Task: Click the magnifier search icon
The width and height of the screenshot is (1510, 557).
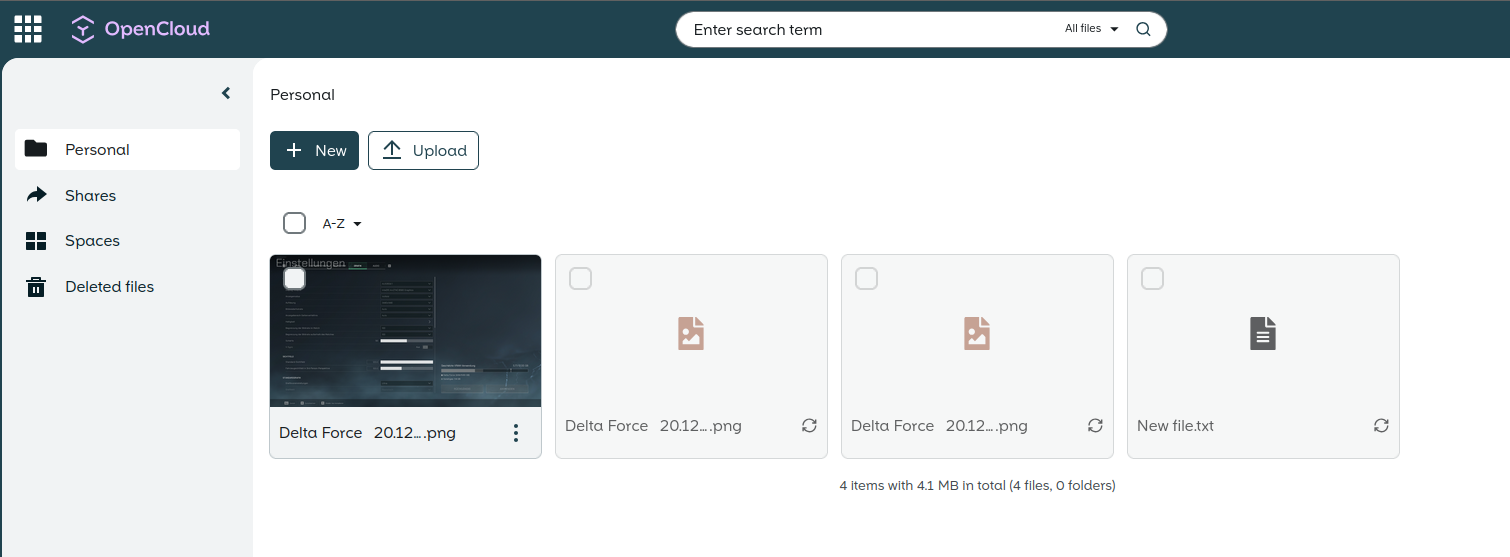Action: 1144,29
